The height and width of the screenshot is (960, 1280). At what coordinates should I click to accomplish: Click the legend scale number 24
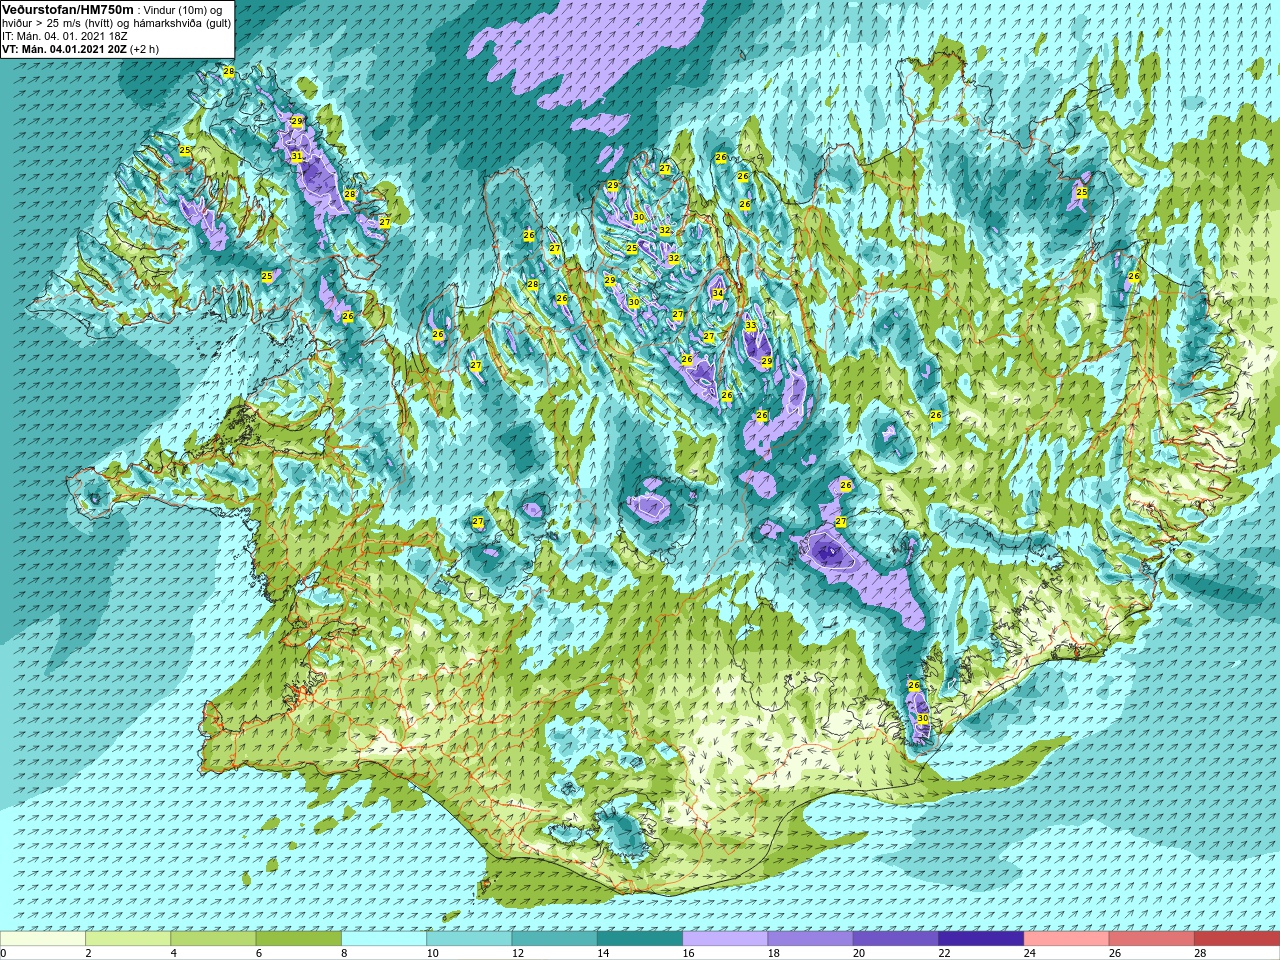(x=1029, y=953)
